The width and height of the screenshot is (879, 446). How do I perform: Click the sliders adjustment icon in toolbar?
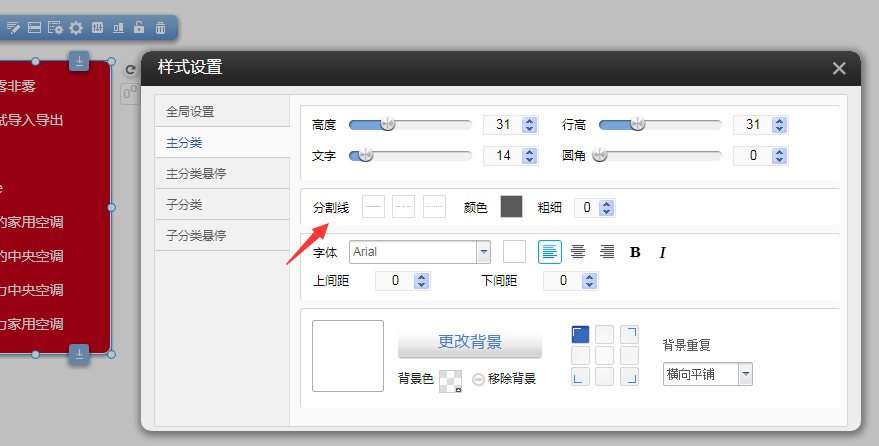pyautogui.click(x=97, y=28)
